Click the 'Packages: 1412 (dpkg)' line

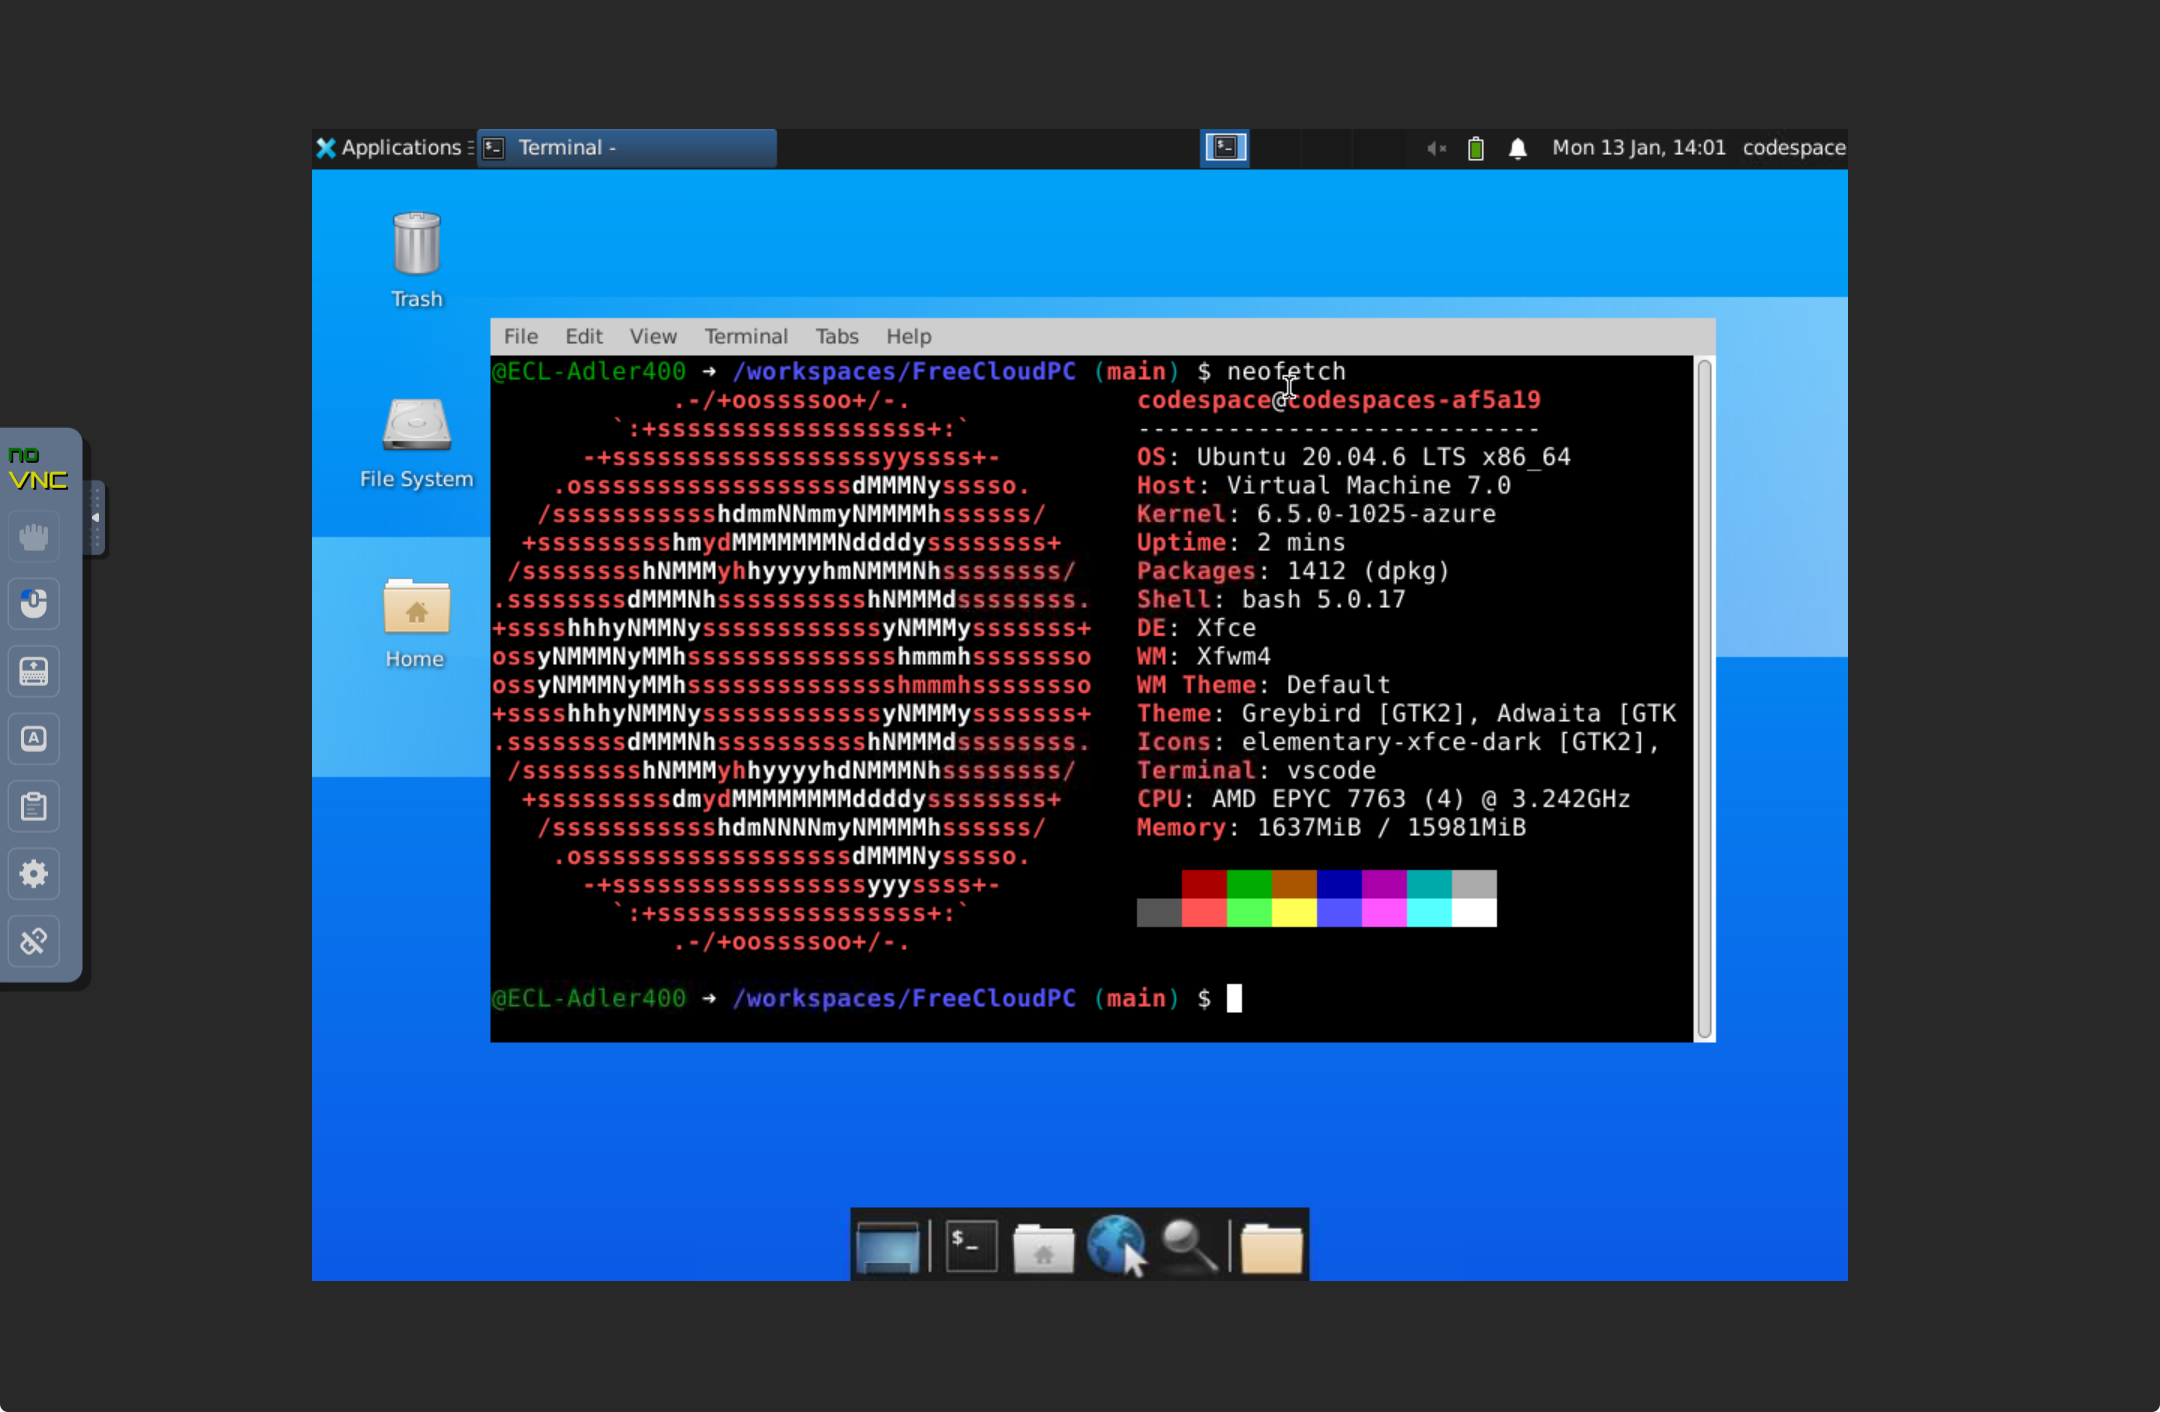(x=1293, y=571)
